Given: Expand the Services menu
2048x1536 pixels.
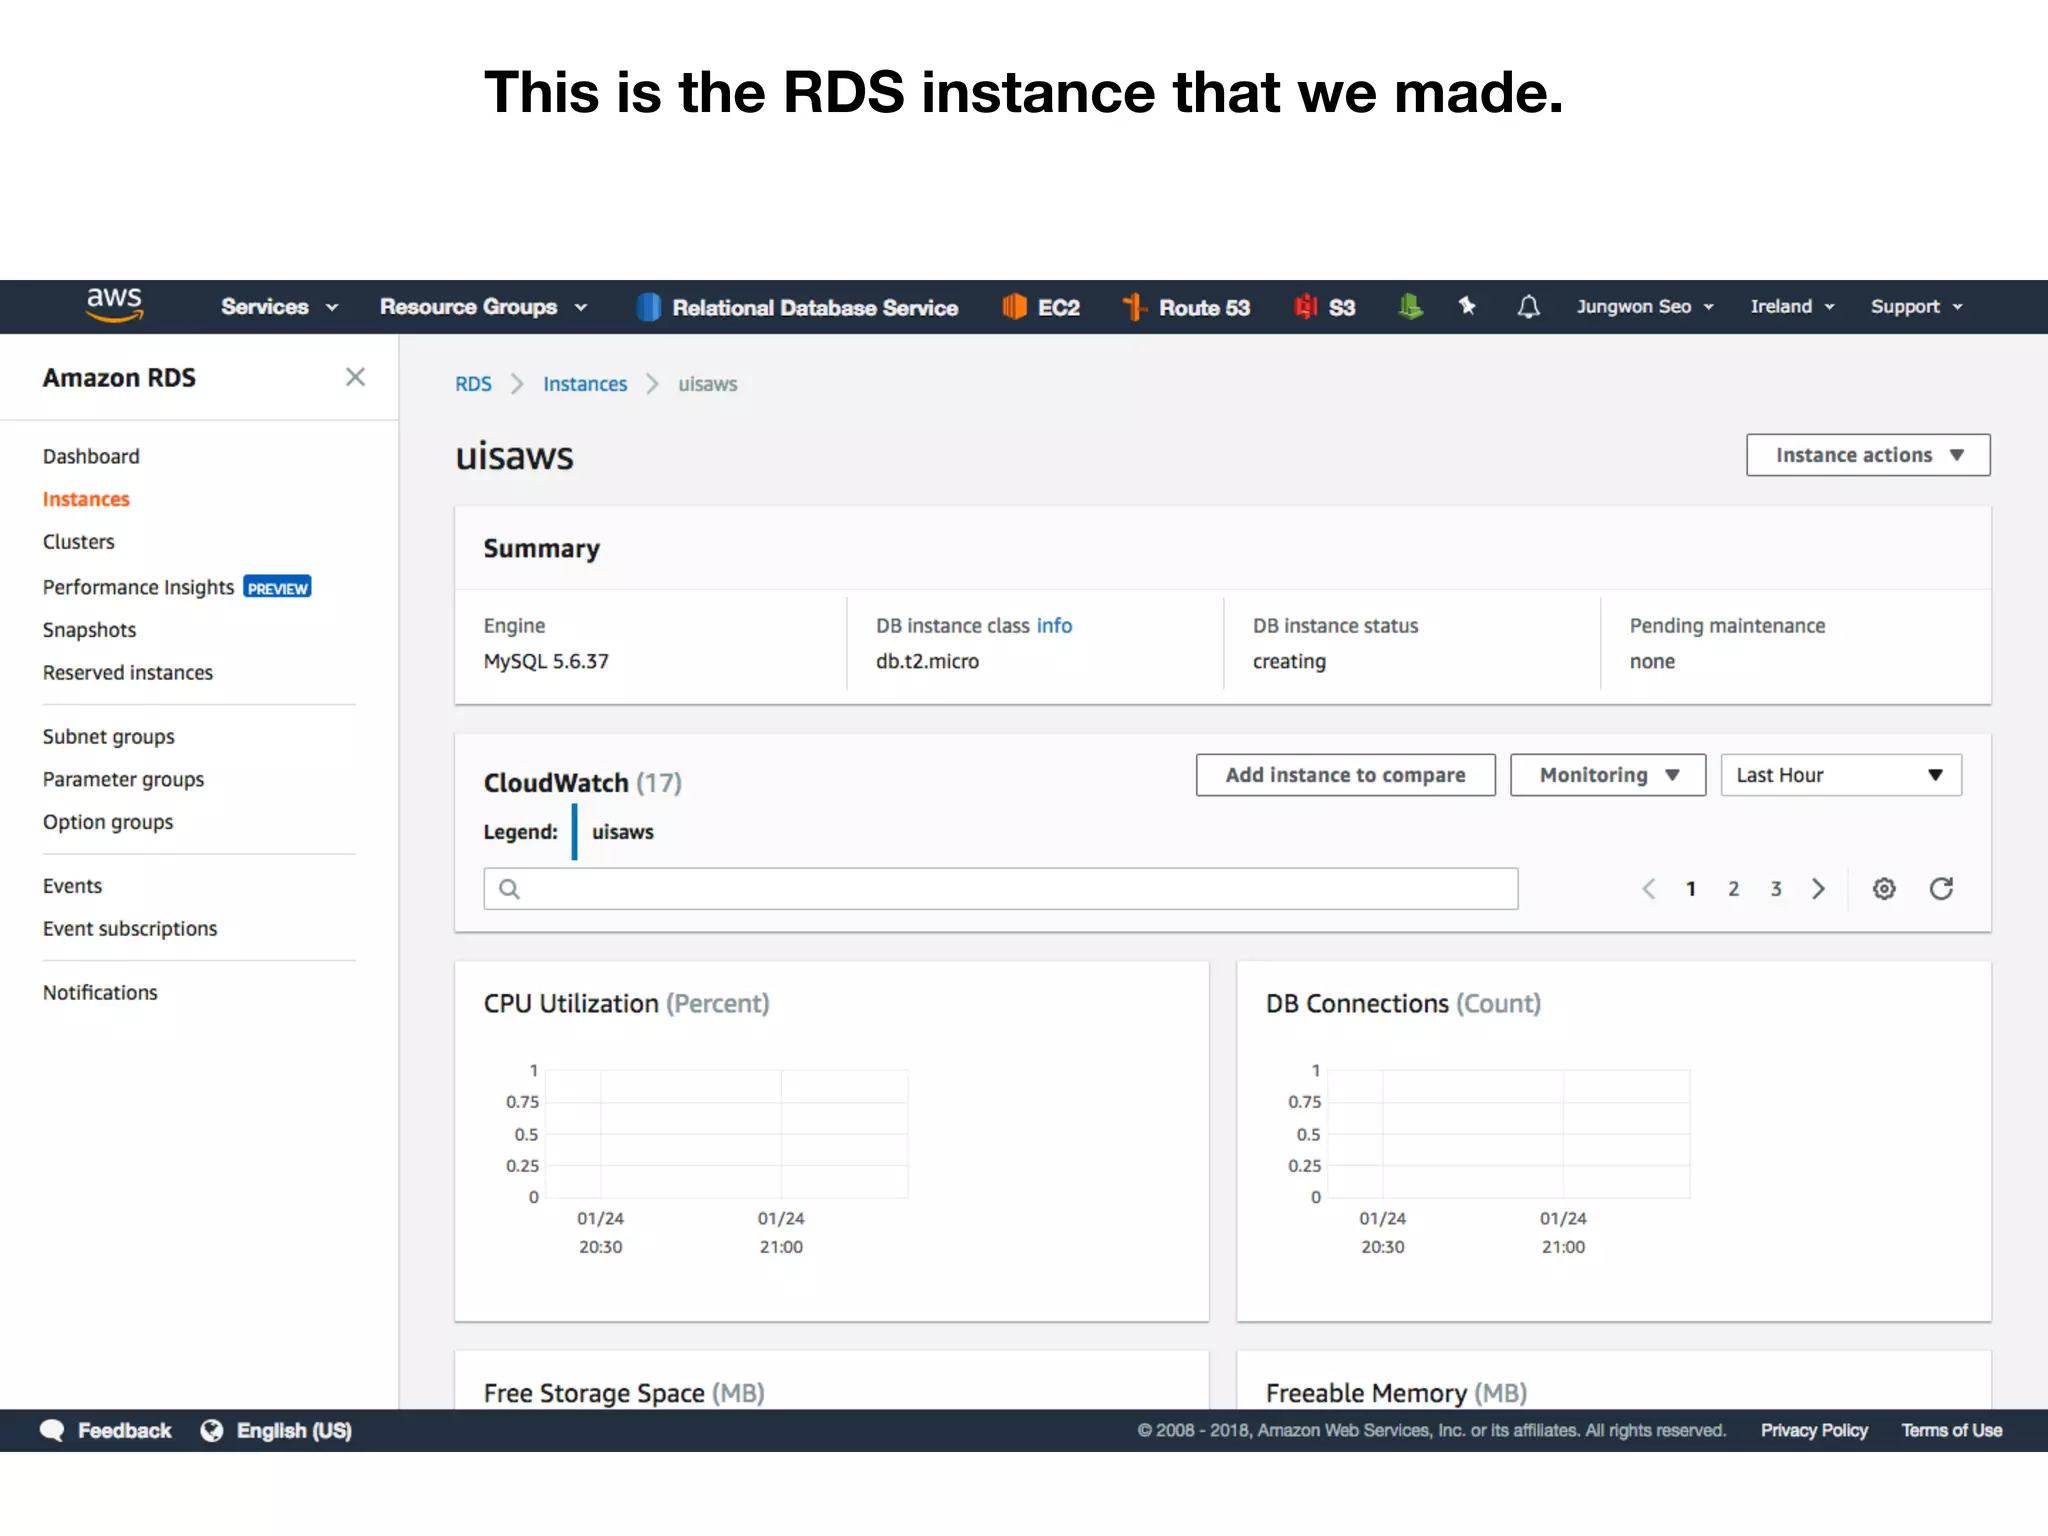Looking at the screenshot, I should click(x=279, y=307).
